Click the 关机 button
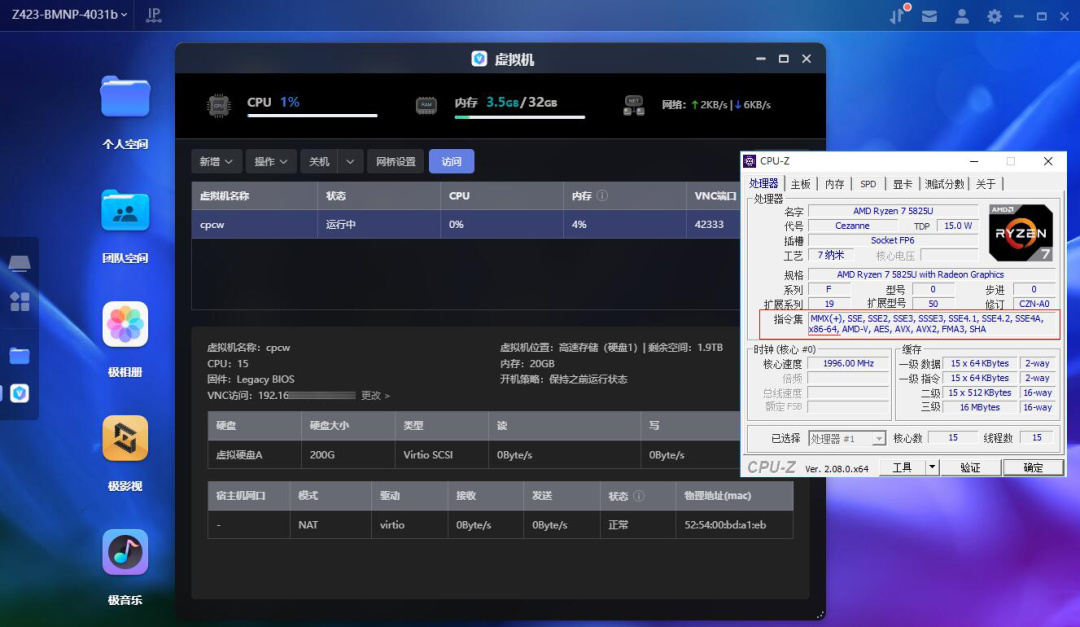1080x627 pixels. coord(319,161)
